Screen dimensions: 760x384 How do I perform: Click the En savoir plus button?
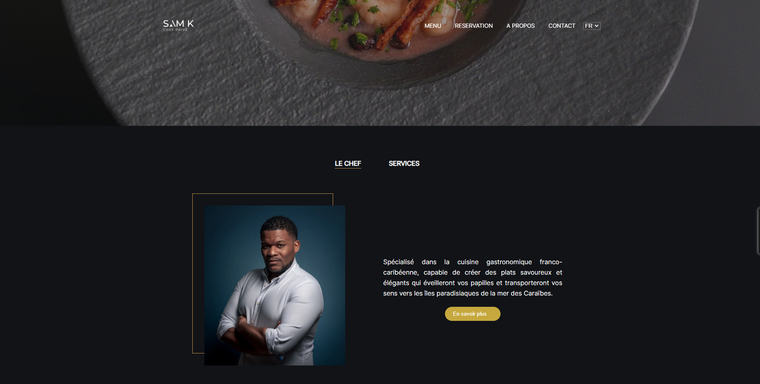(x=473, y=314)
